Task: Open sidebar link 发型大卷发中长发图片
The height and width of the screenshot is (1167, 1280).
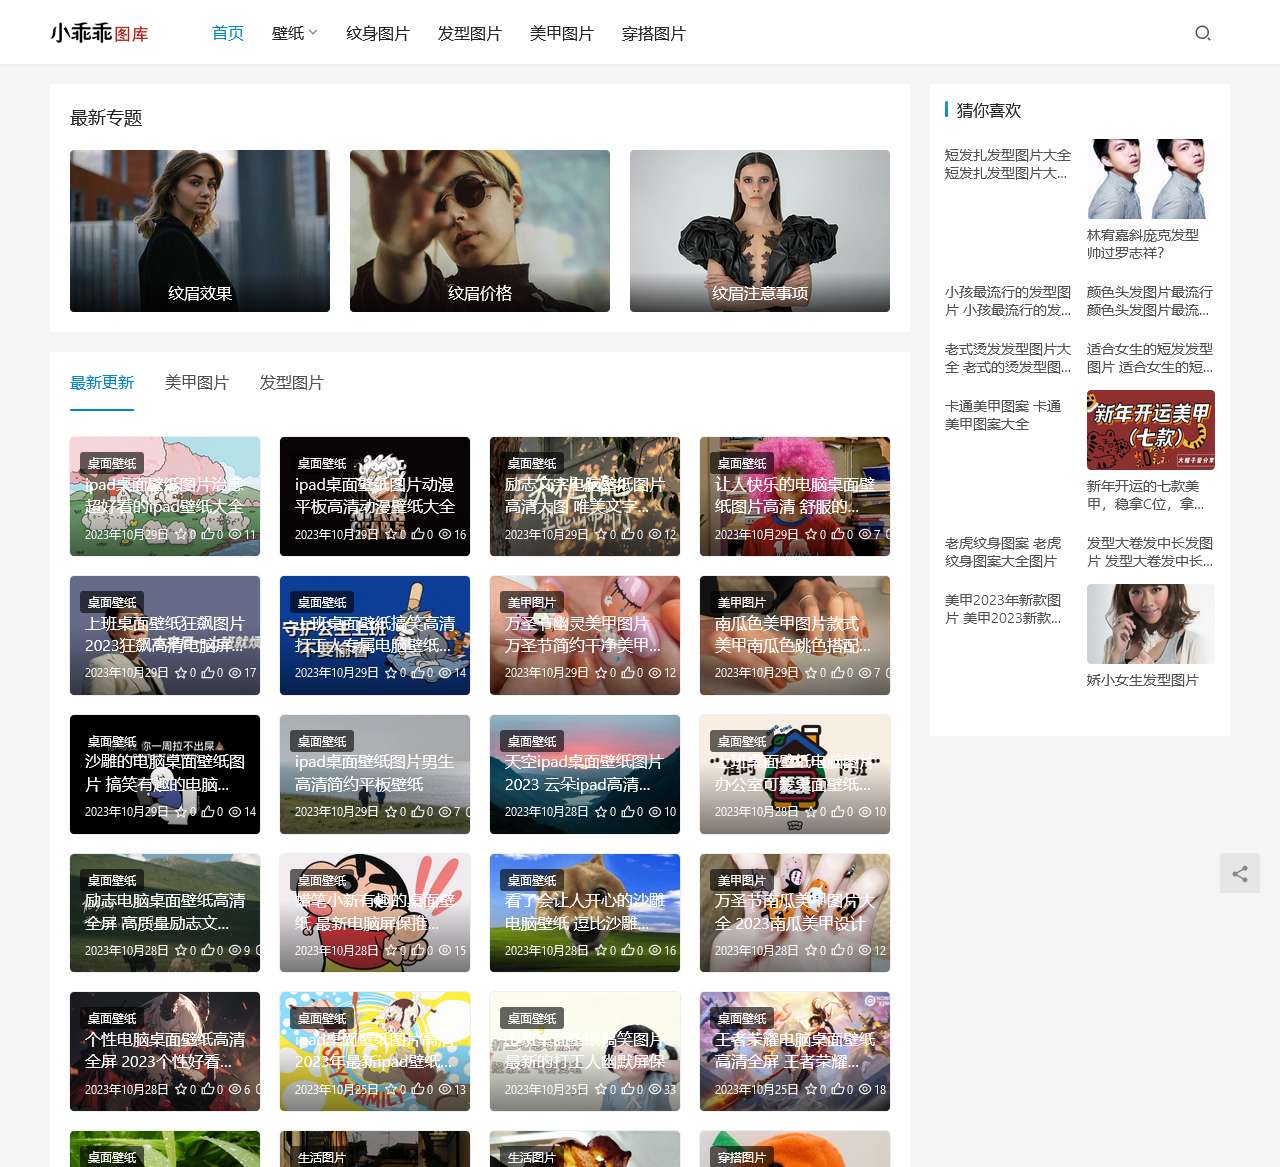Action: pos(1150,552)
